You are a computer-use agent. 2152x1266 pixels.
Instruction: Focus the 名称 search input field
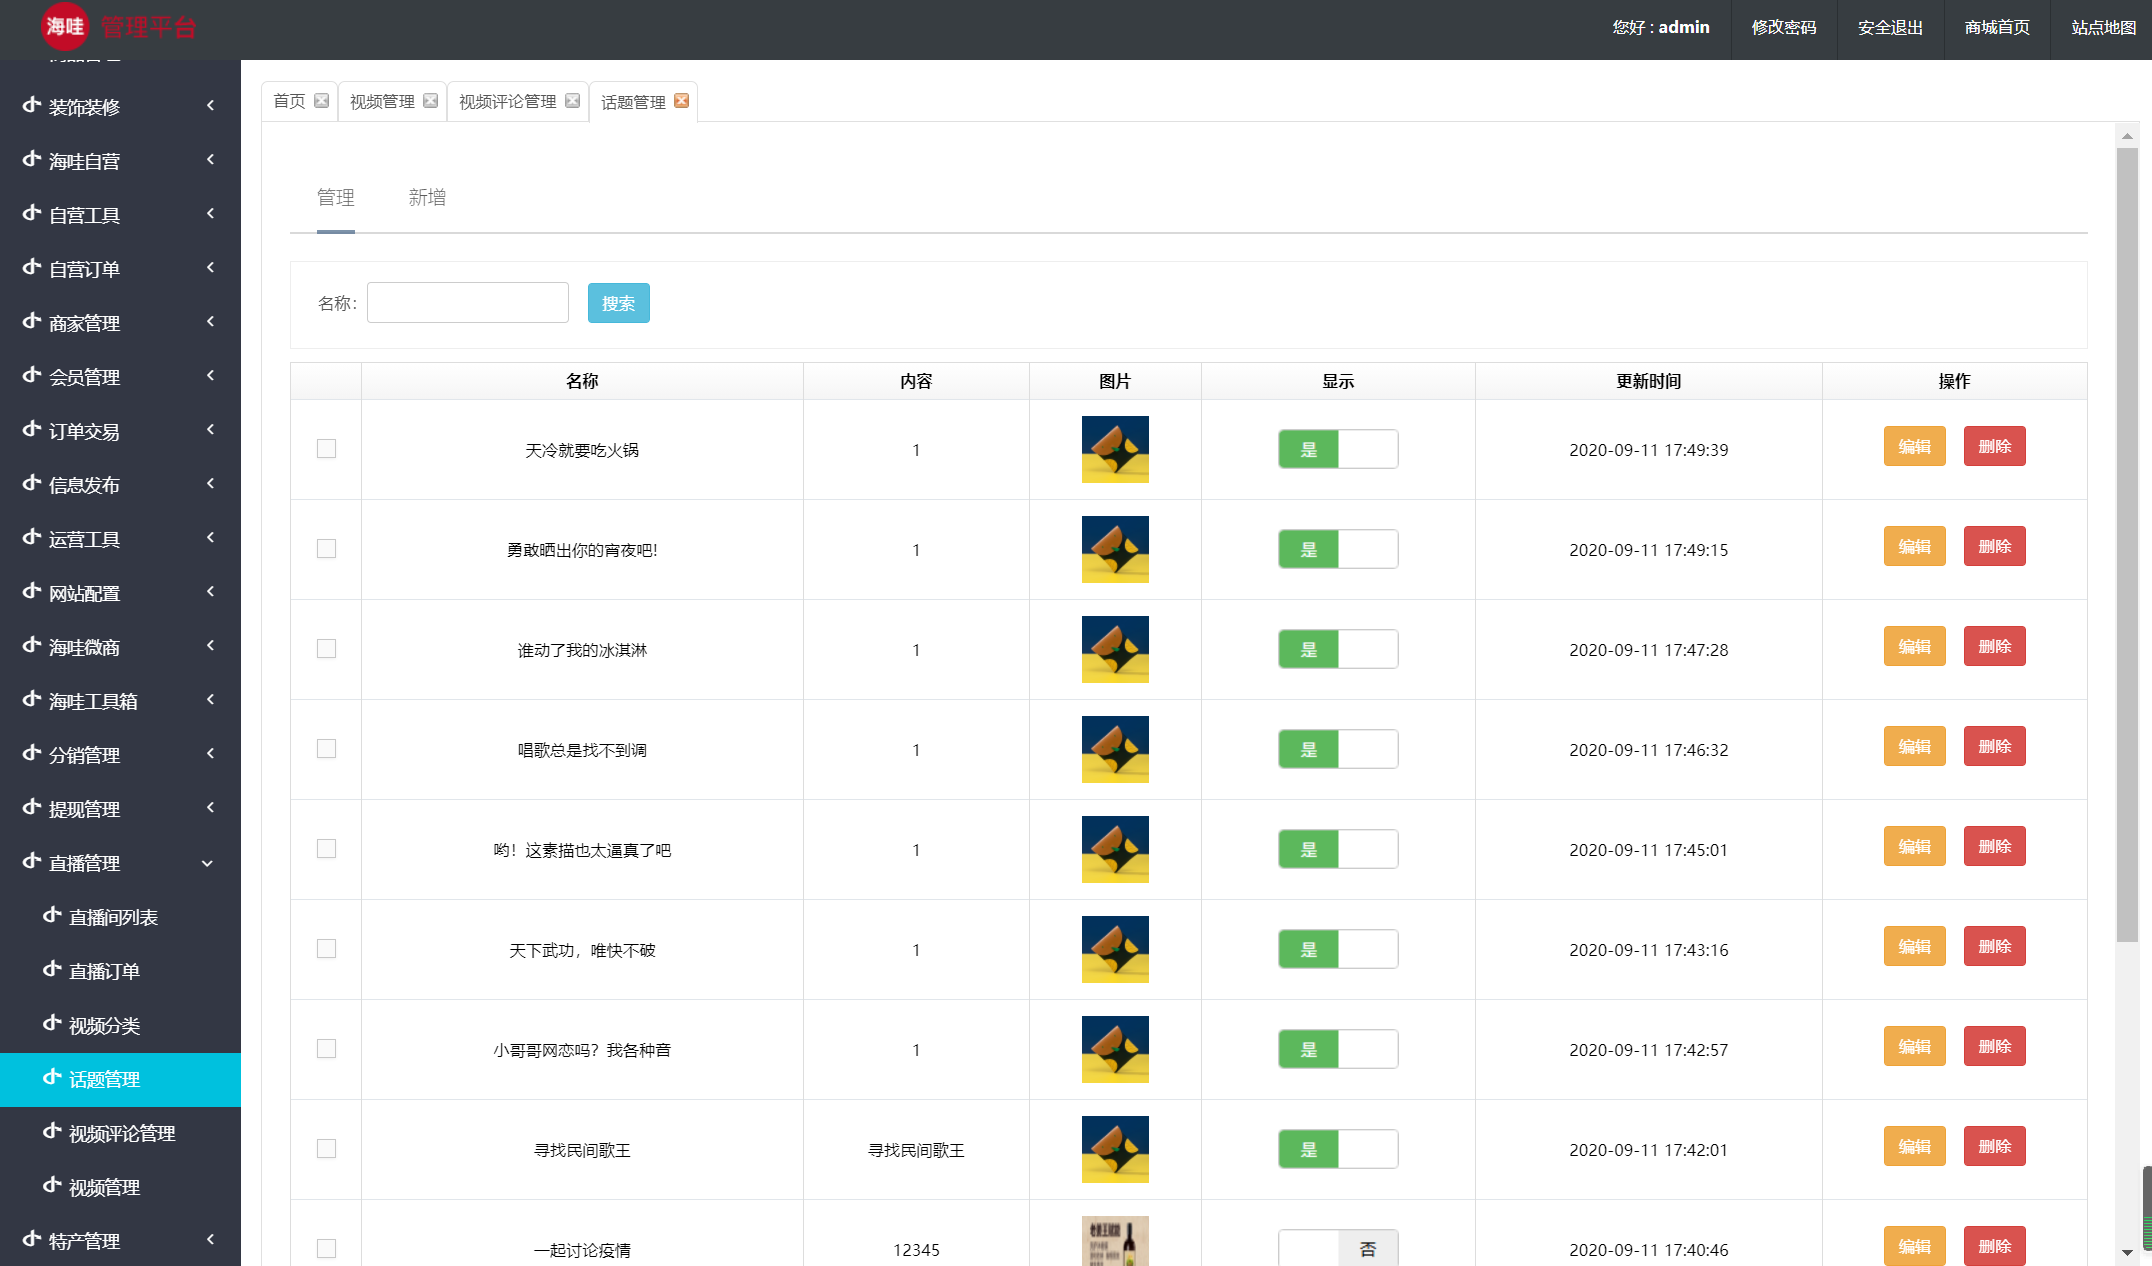click(x=467, y=303)
